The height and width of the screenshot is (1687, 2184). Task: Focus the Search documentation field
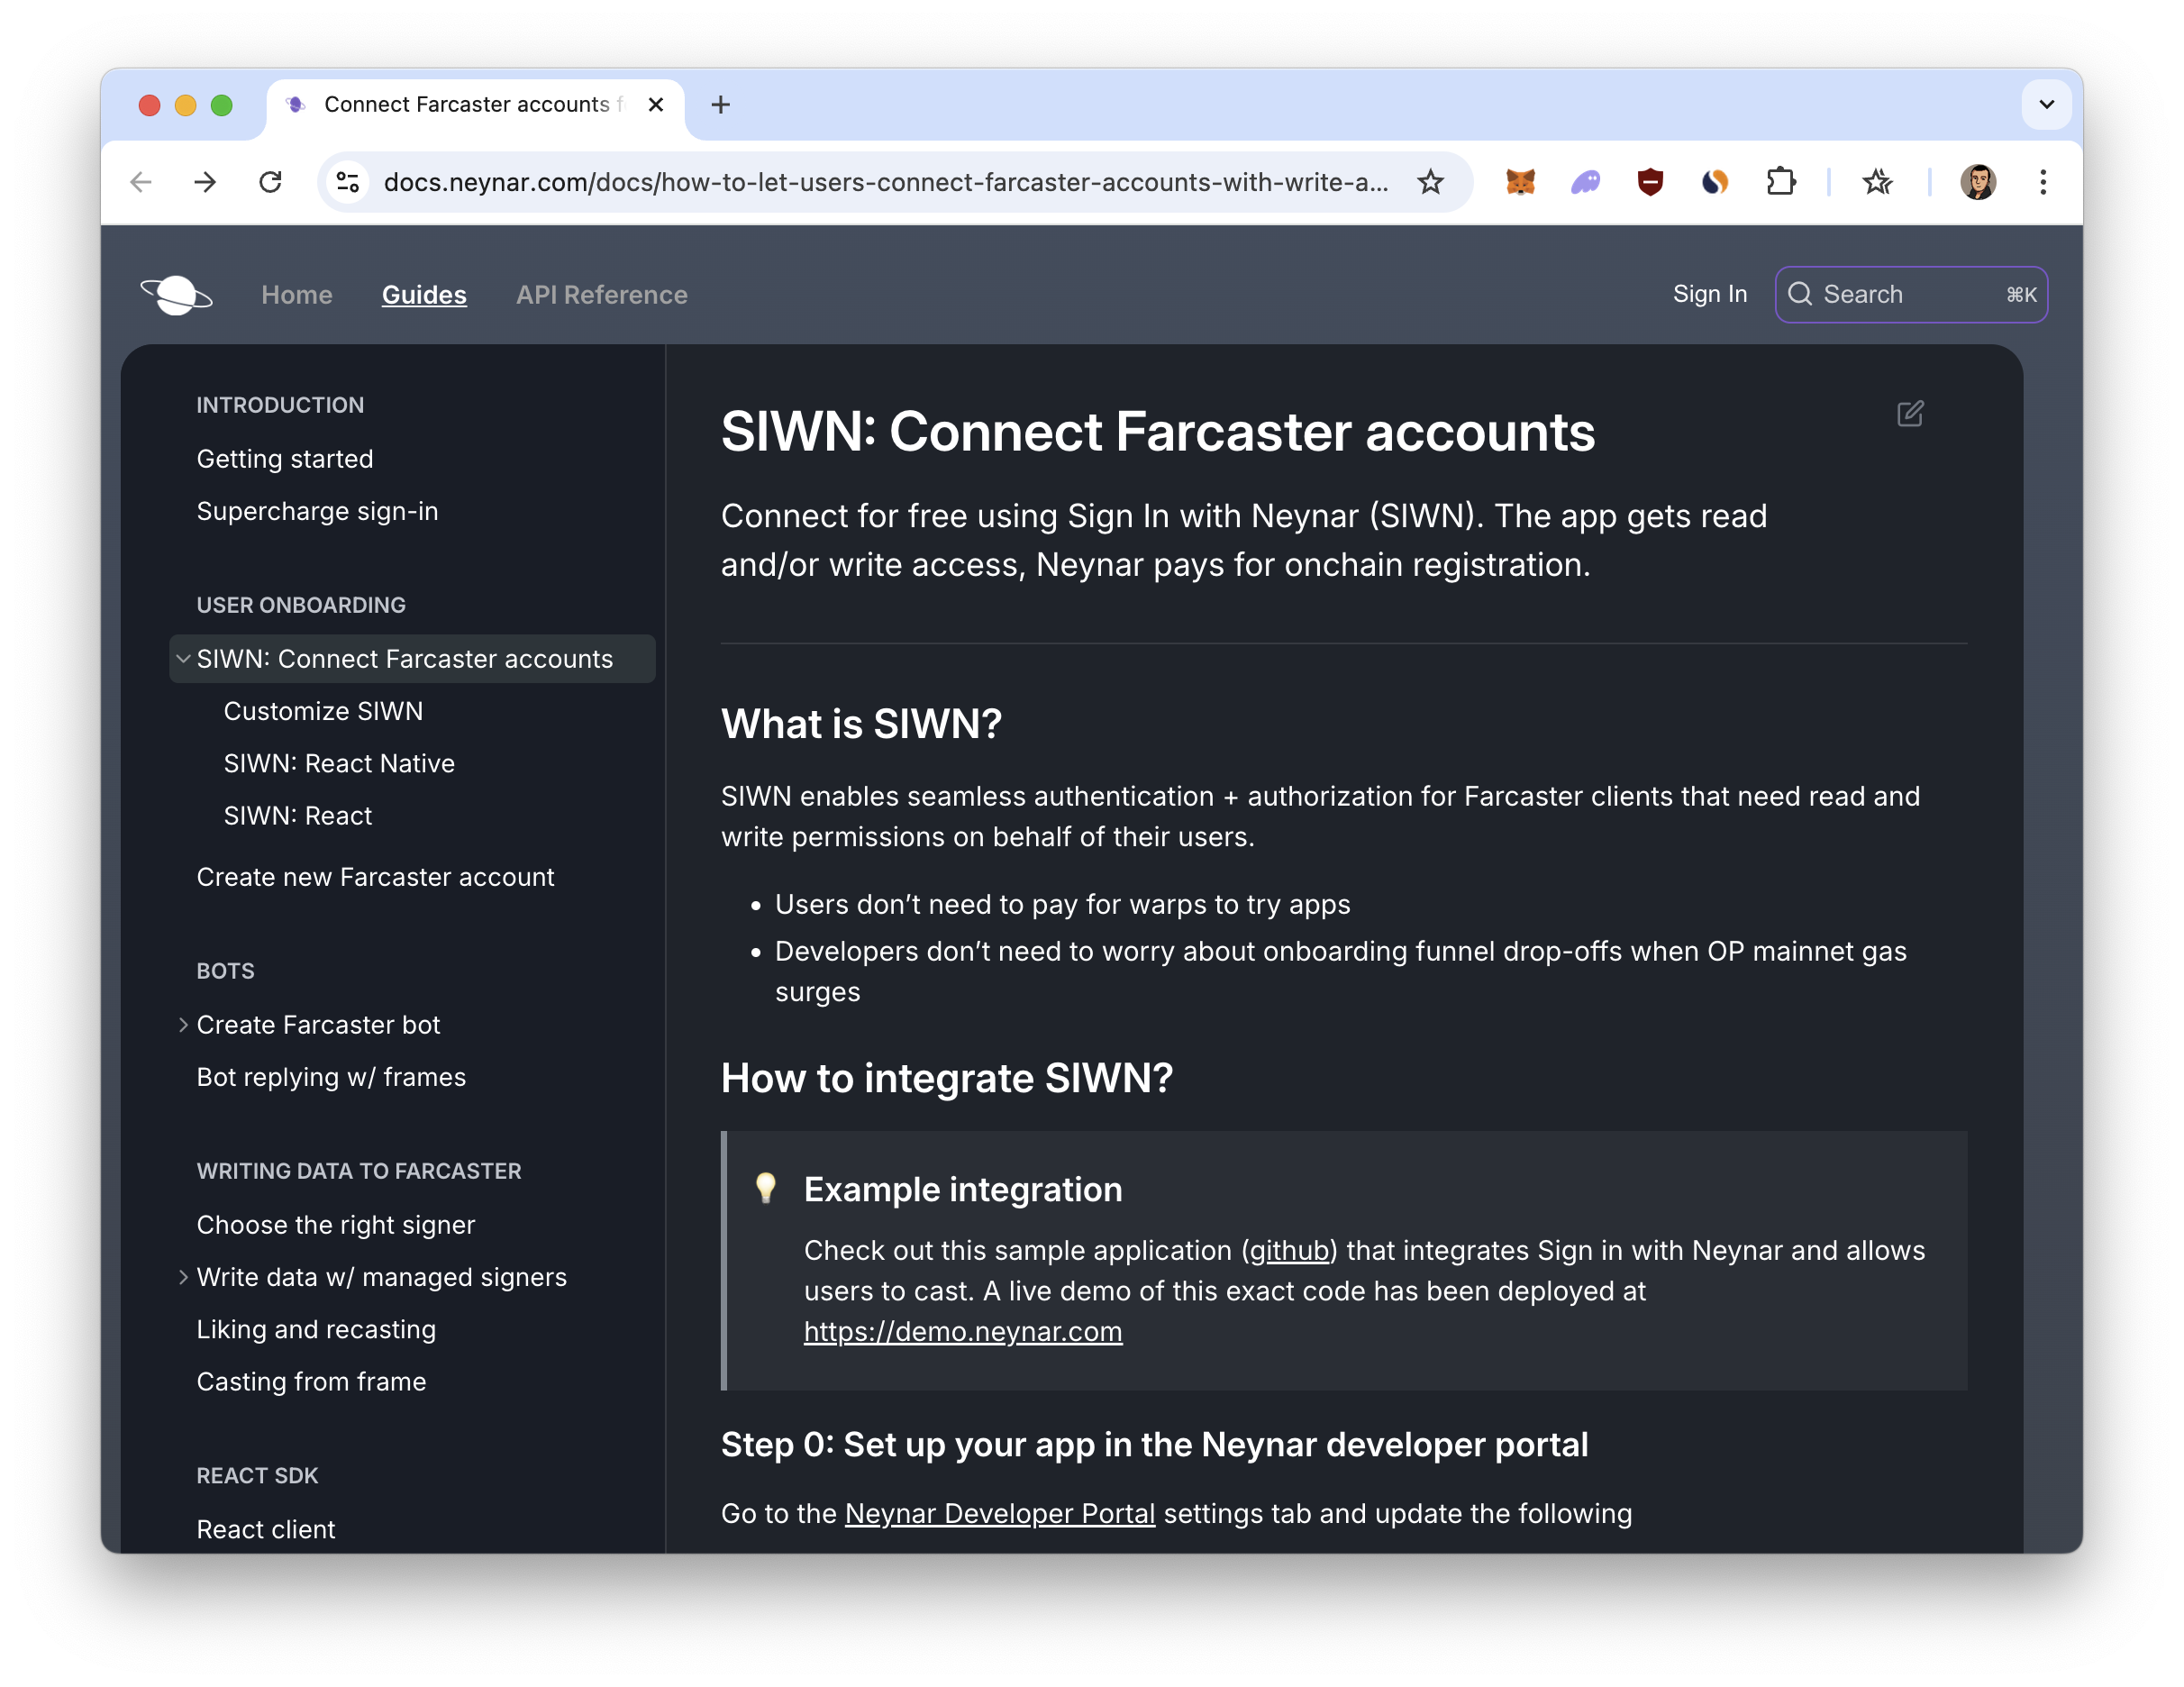(1910, 294)
